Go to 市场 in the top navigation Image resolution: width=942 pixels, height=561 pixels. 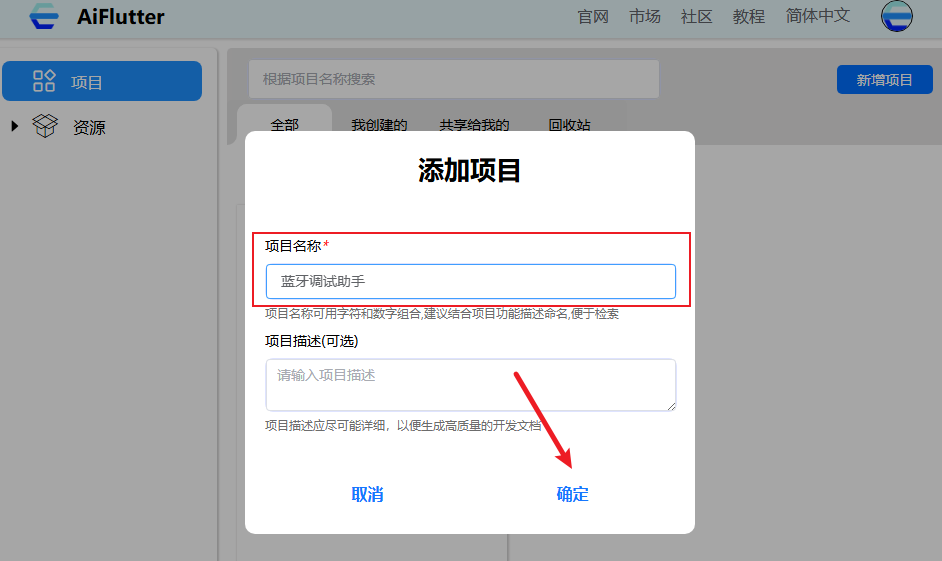[x=645, y=16]
